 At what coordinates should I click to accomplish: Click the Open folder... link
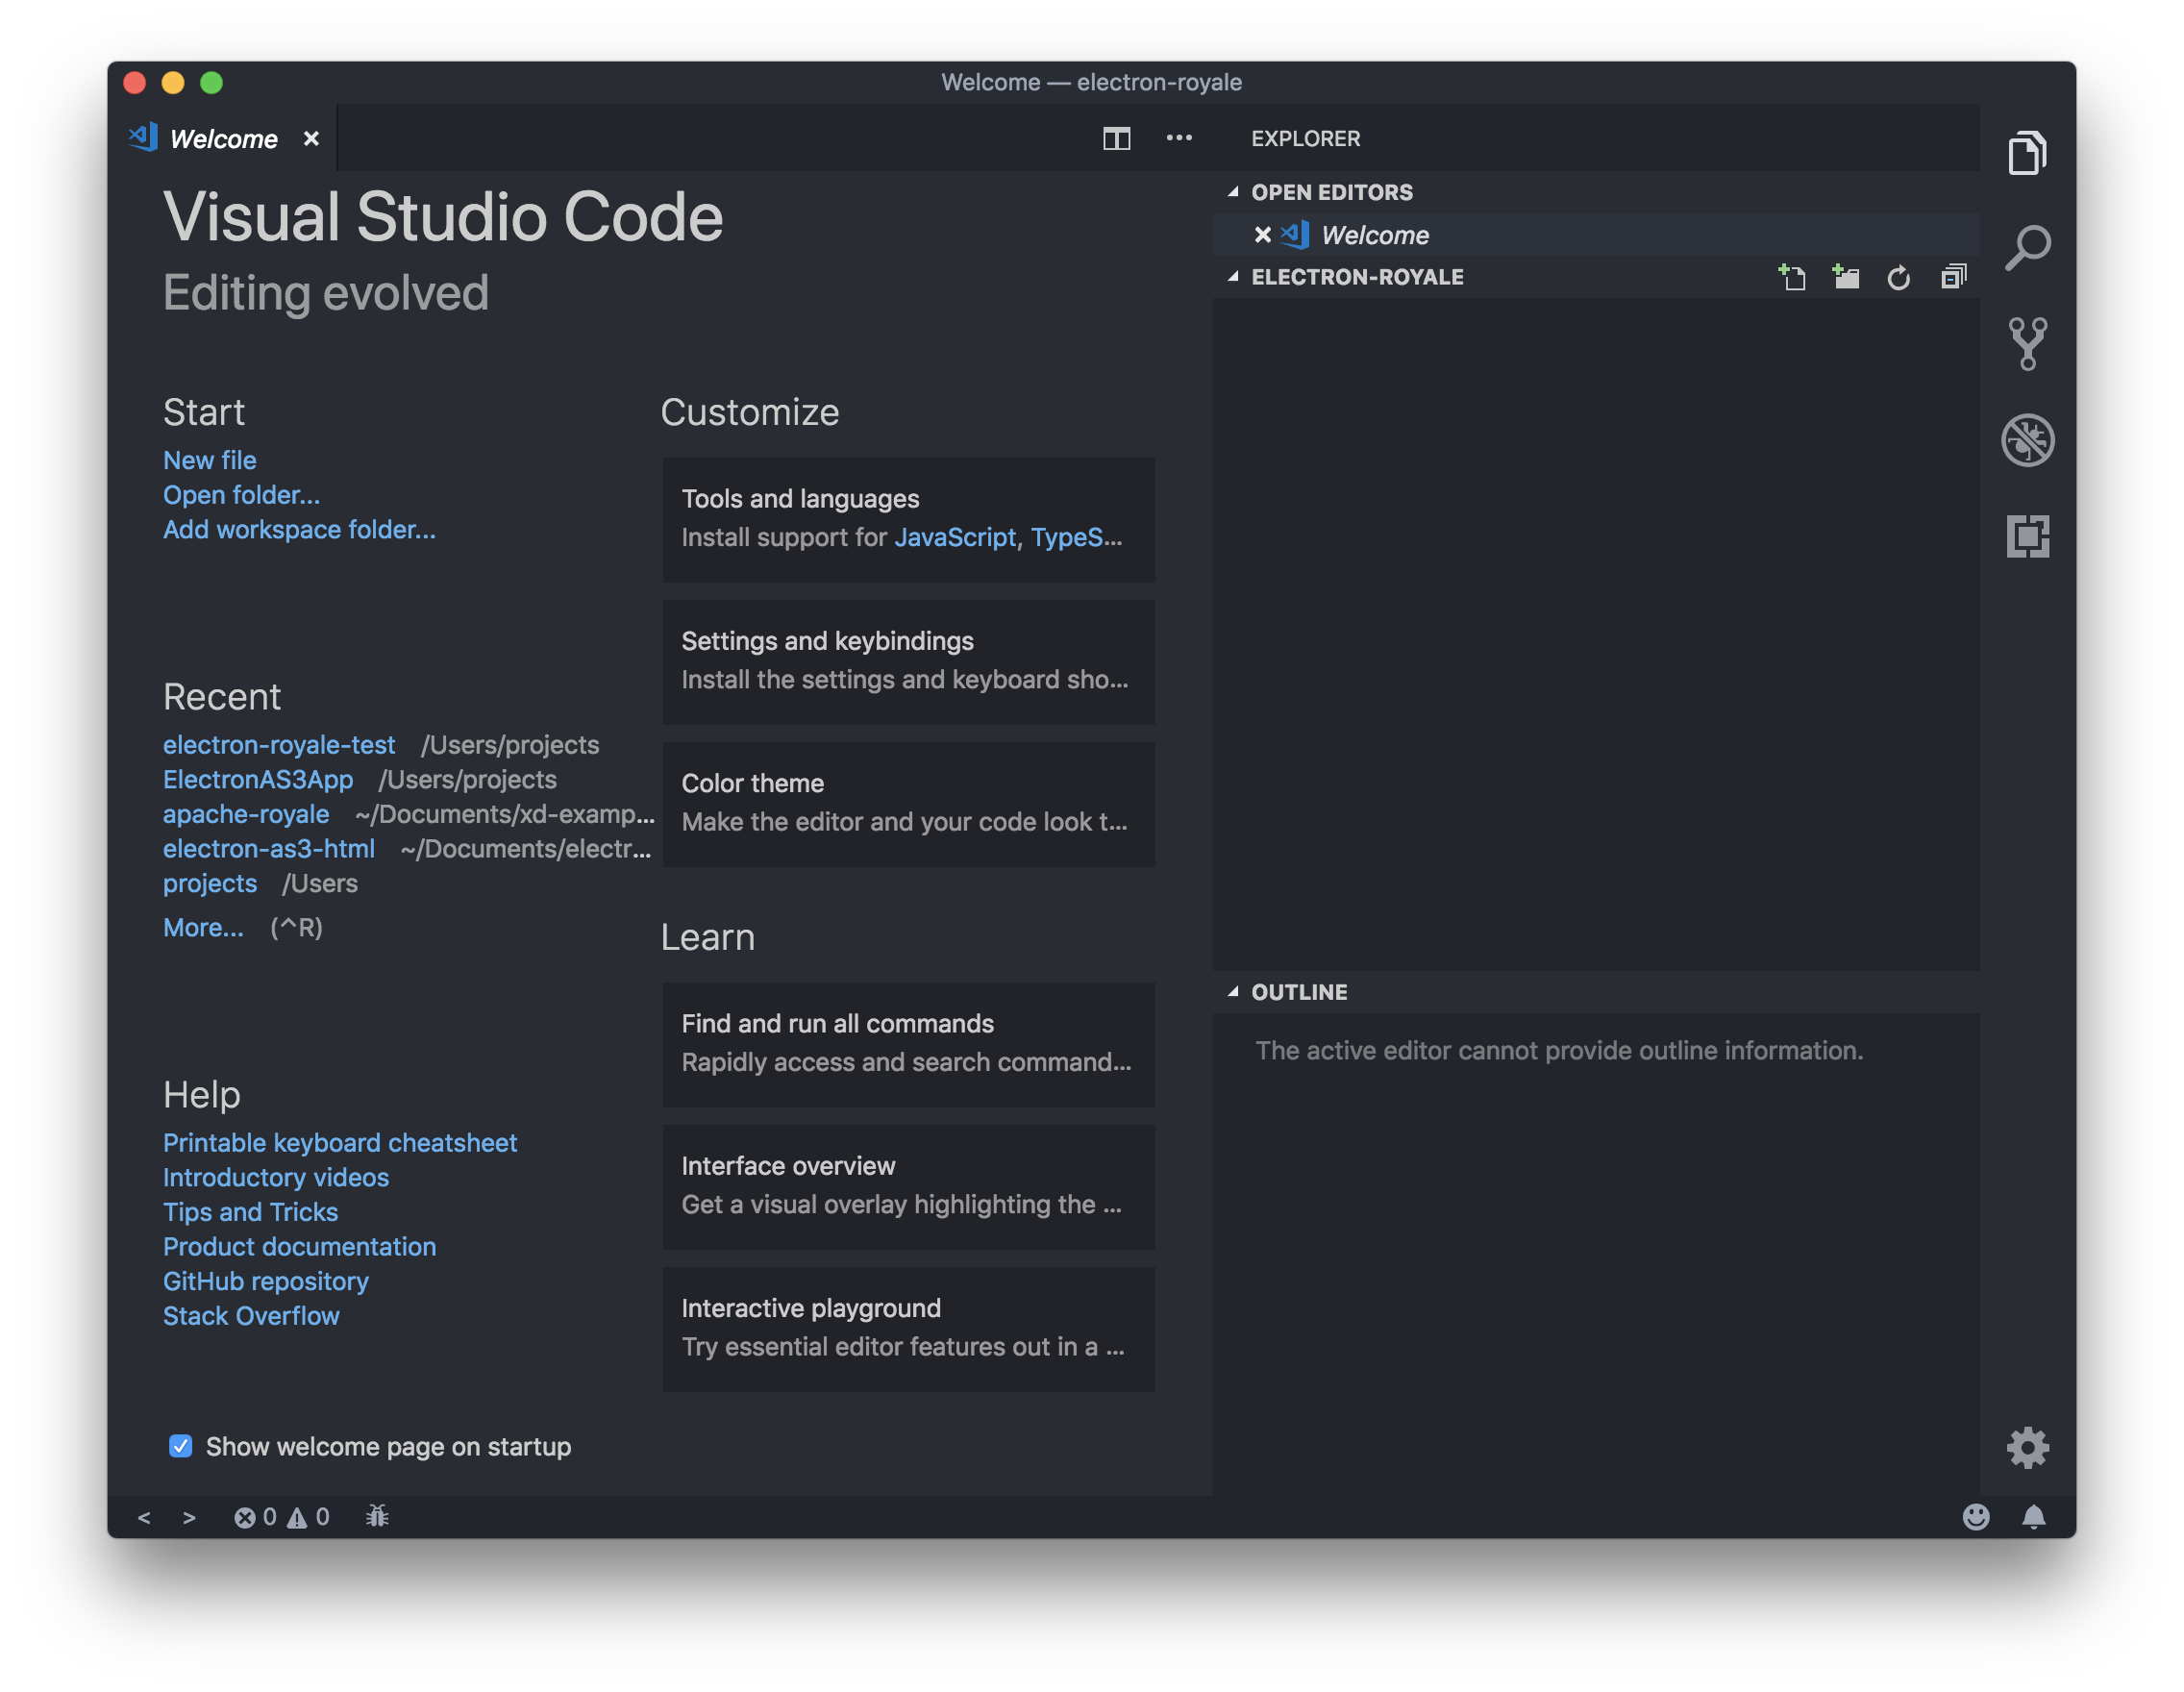242,495
